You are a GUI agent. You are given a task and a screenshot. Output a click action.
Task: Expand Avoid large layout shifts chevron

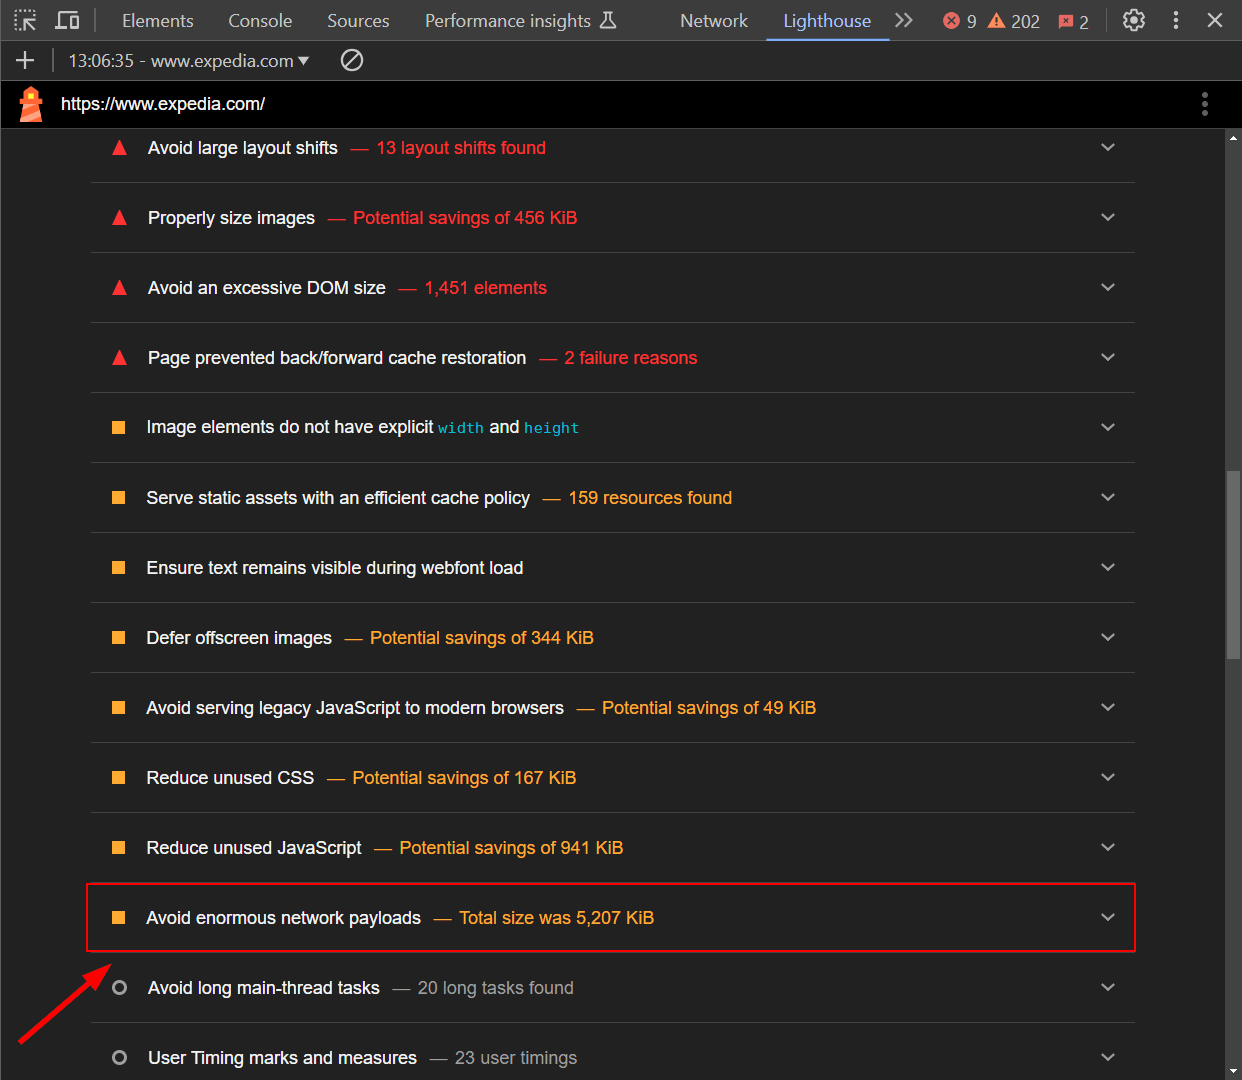(1108, 148)
